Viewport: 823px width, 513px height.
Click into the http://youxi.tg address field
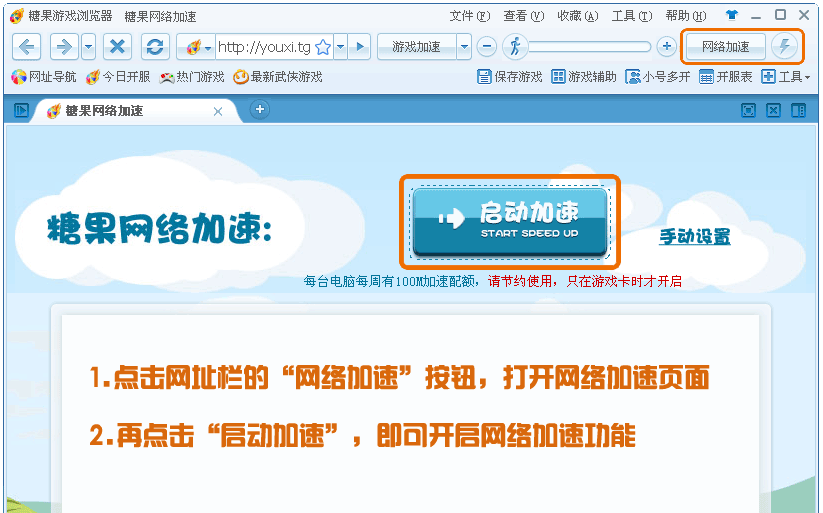pos(264,47)
